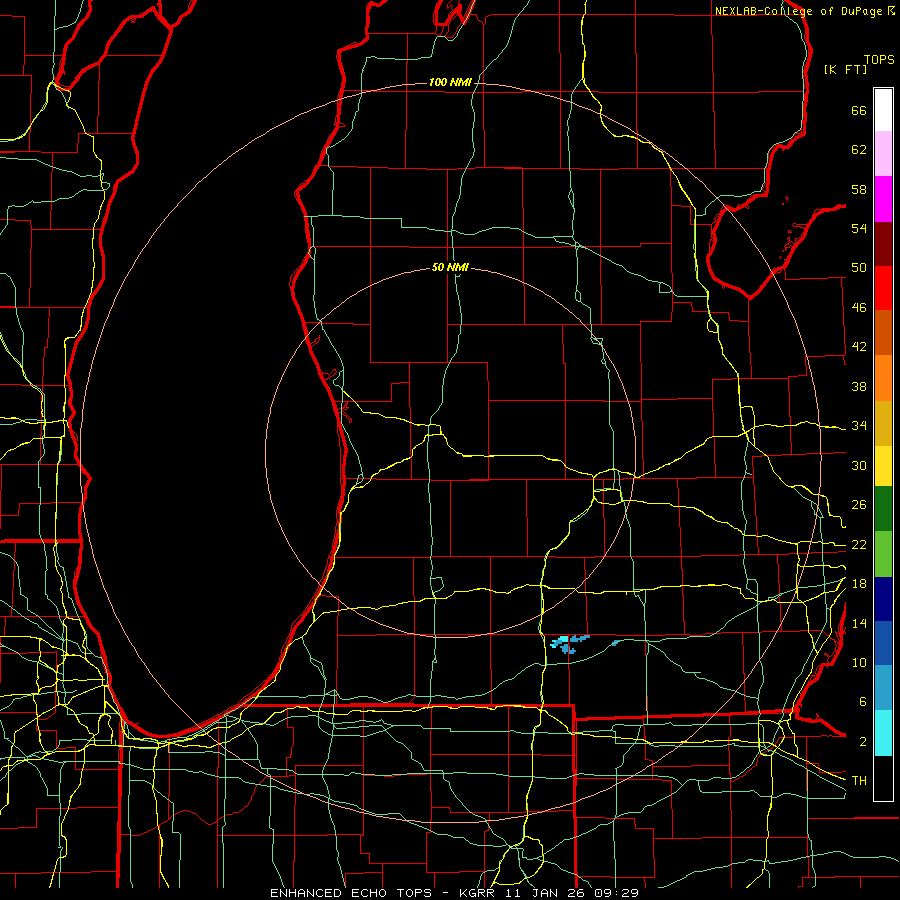Screen dimensions: 900x900
Task: Click the 26 value on the scale
Action: coord(859,505)
